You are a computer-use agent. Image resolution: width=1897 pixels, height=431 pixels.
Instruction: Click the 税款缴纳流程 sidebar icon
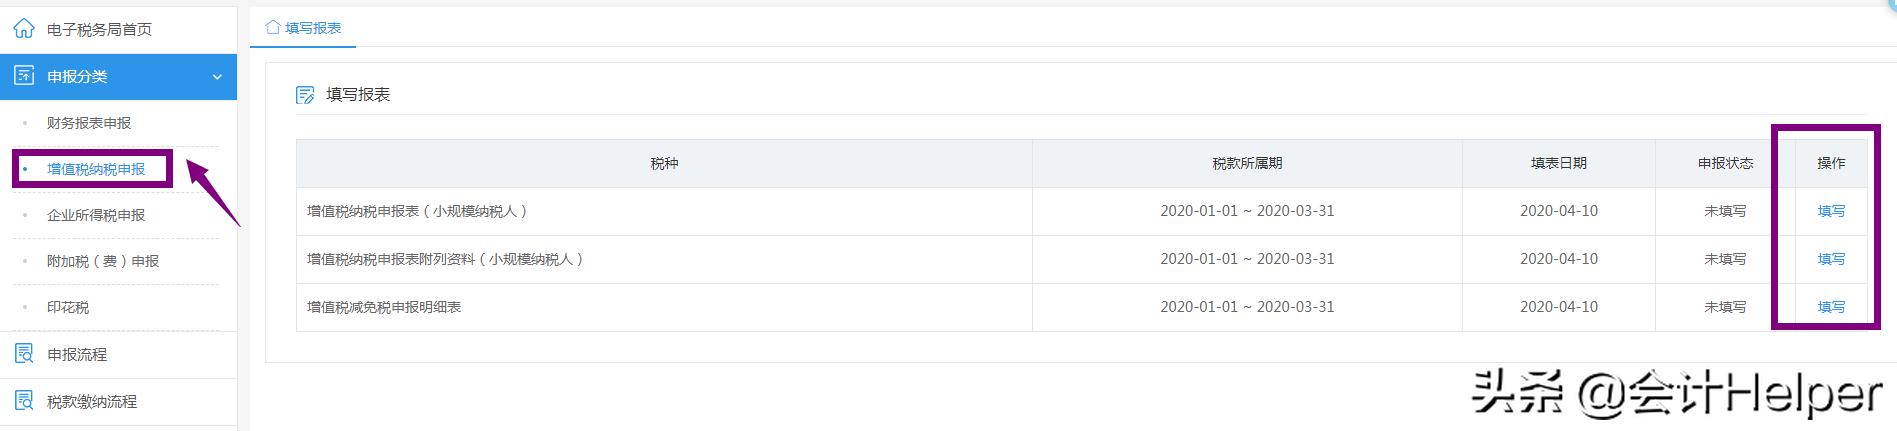23,401
